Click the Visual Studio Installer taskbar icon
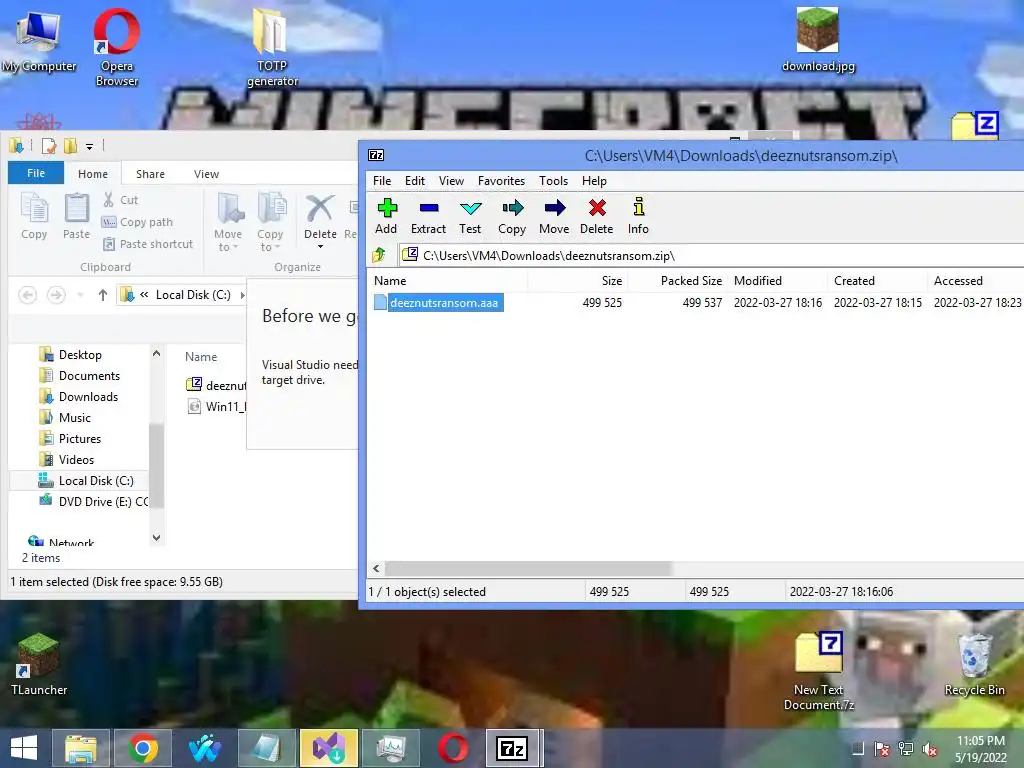The width and height of the screenshot is (1024, 768). (328, 748)
